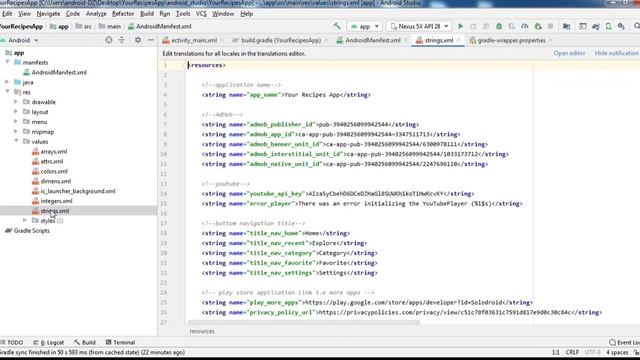The height and width of the screenshot is (360, 640).
Task: Open the Nexus 5X API 28 device dropdown
Action: [x=419, y=26]
